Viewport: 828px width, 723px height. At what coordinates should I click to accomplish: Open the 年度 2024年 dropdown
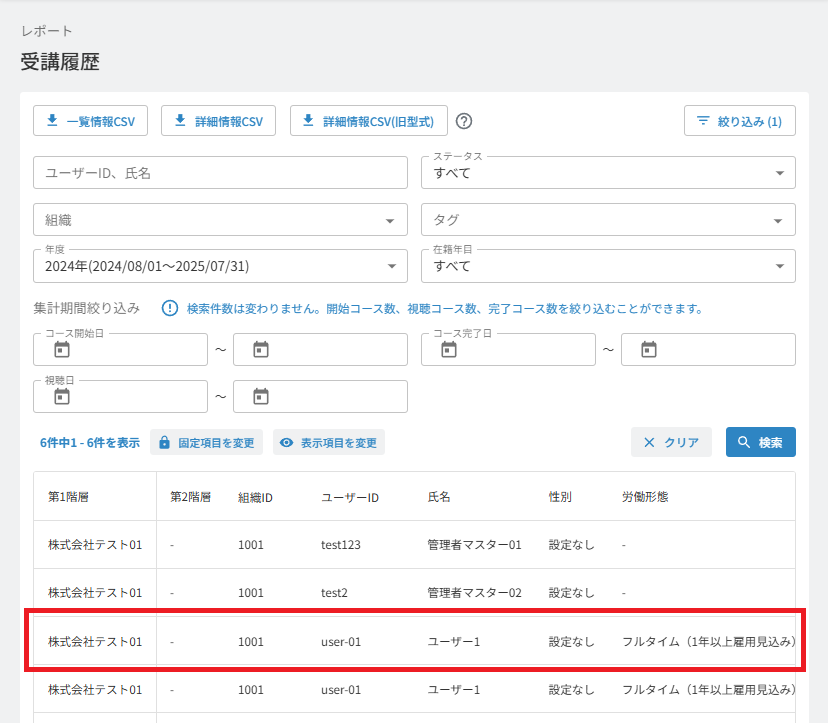[220, 266]
